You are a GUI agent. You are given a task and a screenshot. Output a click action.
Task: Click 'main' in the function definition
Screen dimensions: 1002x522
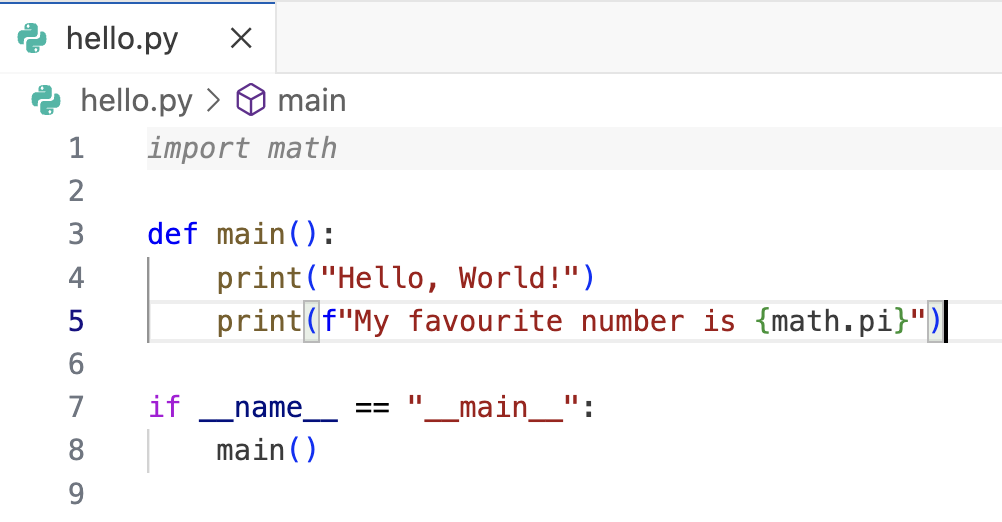250,234
